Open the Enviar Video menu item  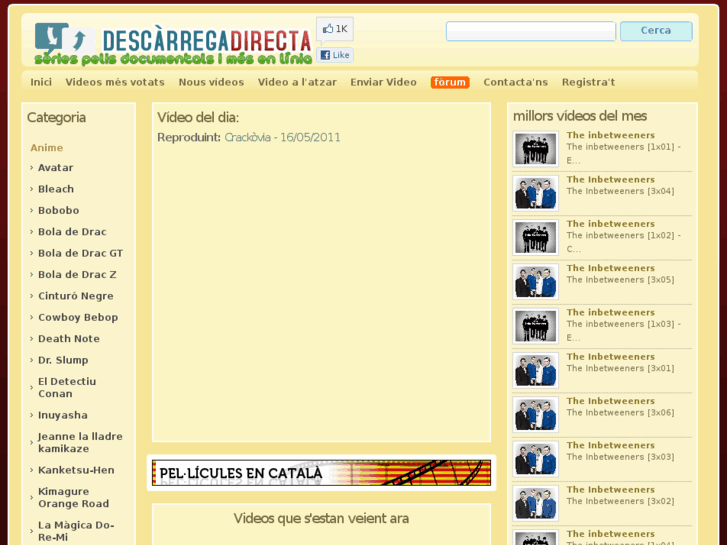point(383,82)
